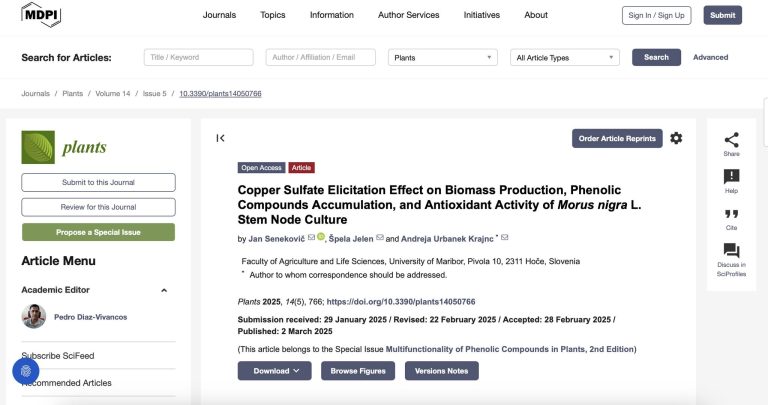
Task: Click the Cite quotation icon
Action: click(x=731, y=214)
